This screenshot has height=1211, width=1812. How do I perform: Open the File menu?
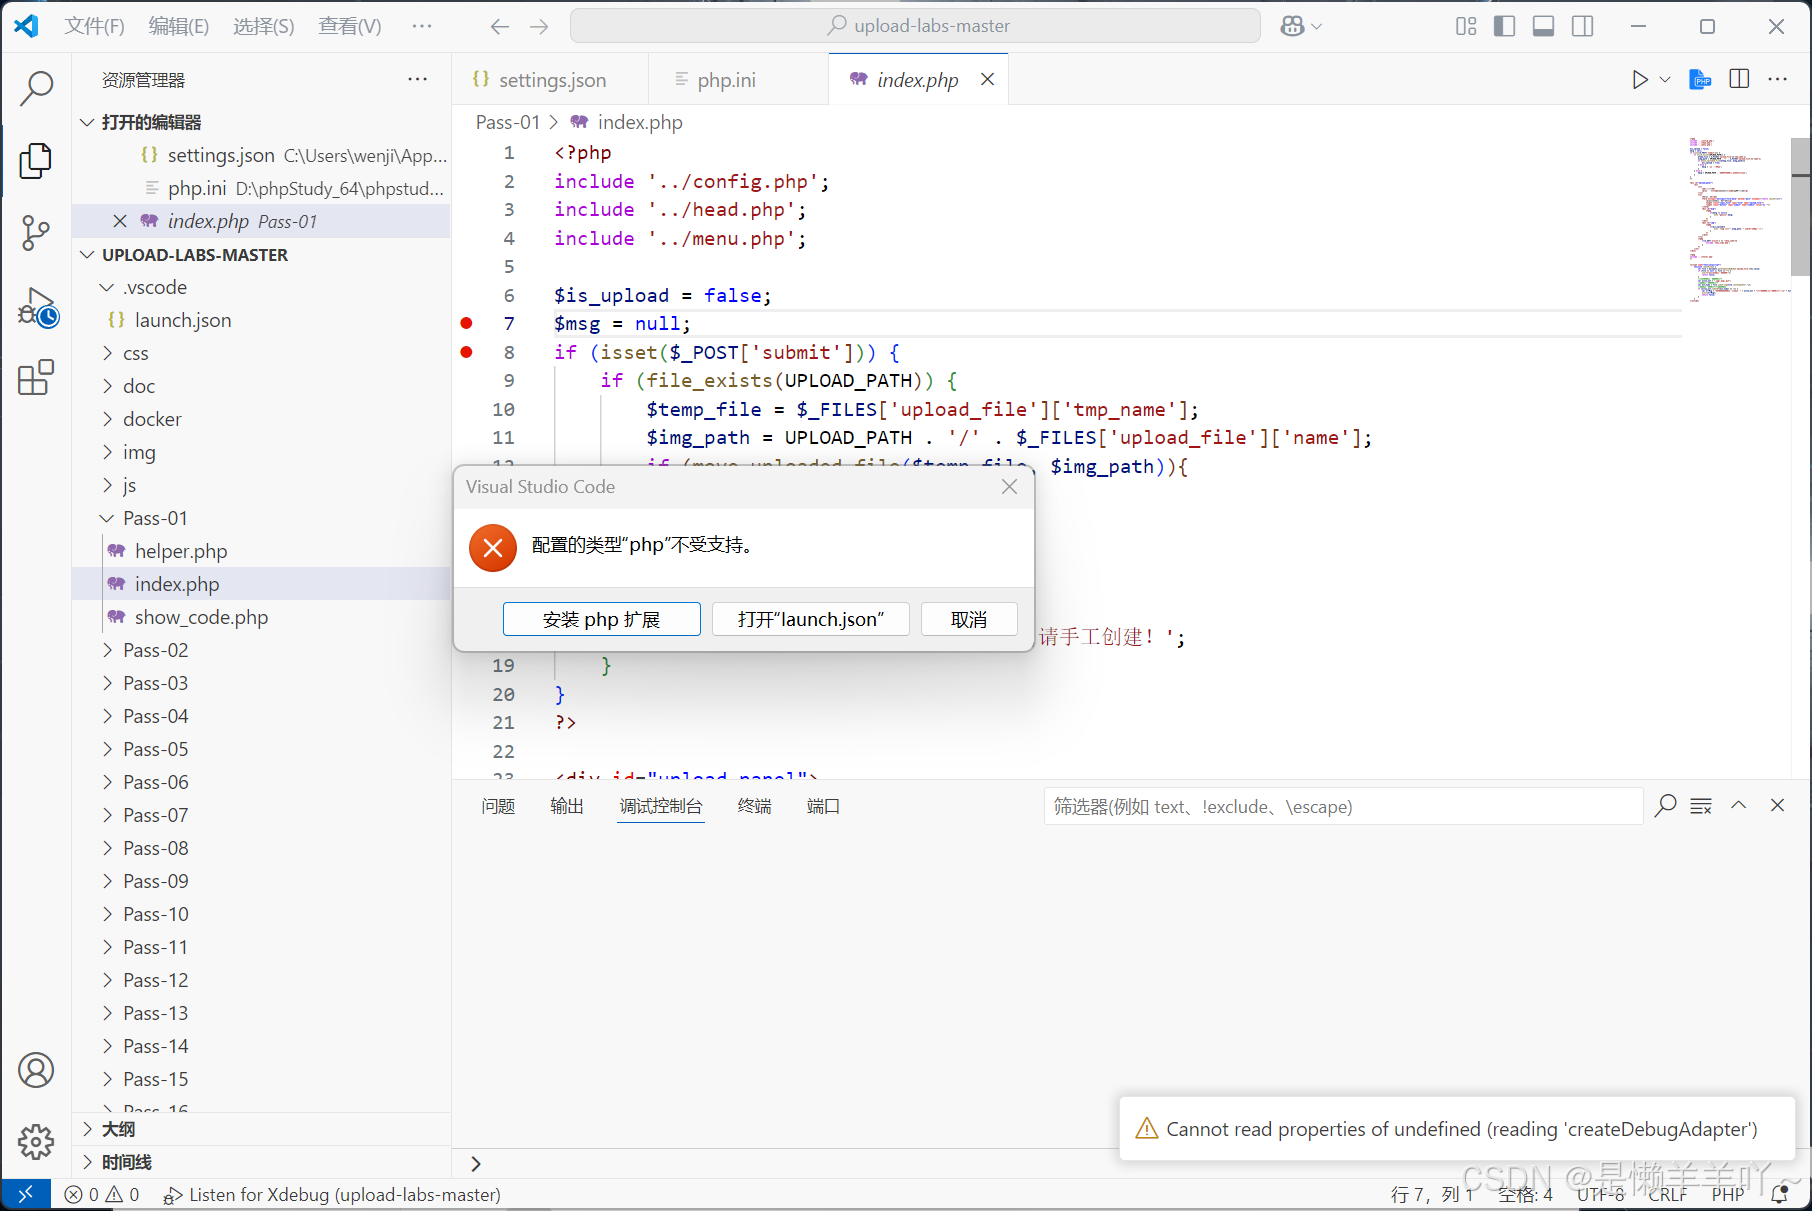tap(94, 26)
